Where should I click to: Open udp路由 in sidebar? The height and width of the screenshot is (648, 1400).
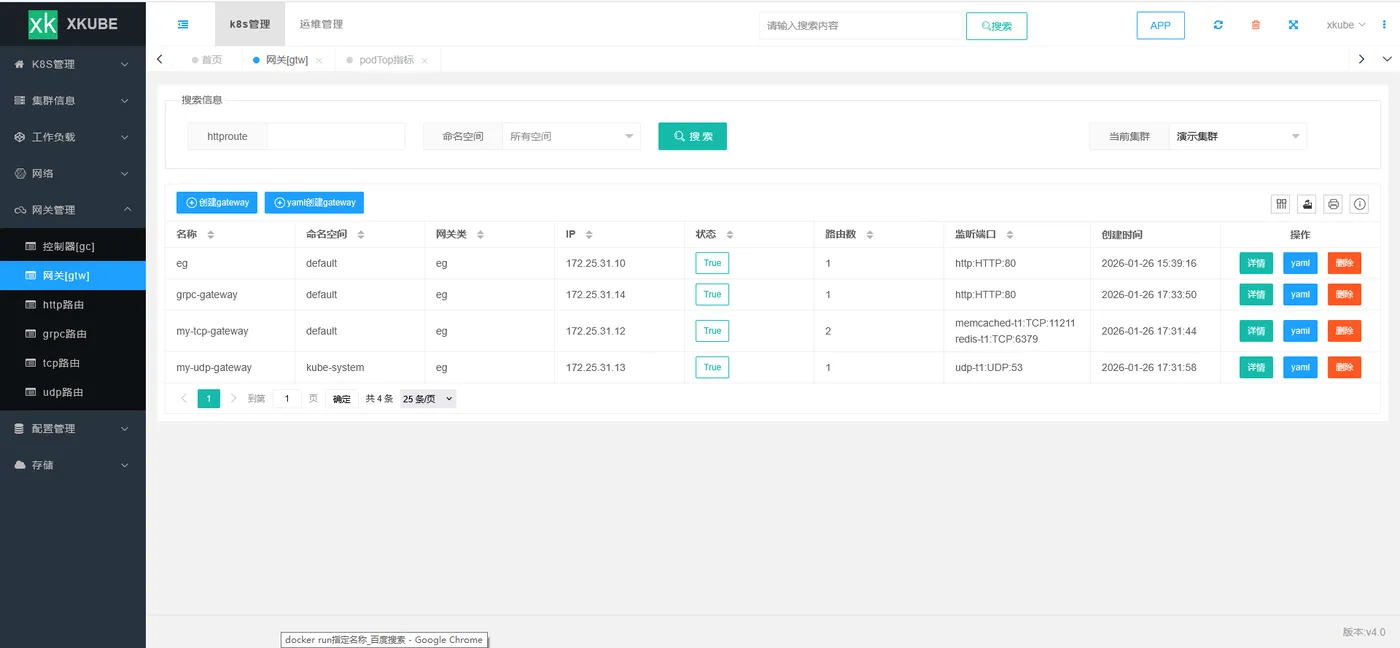coord(73,392)
